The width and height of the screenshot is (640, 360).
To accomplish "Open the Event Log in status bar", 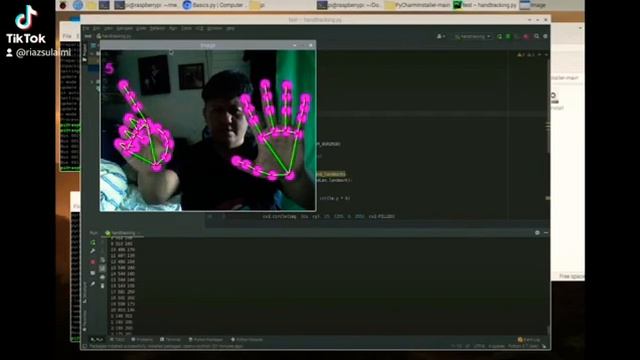I will (x=529, y=340).
